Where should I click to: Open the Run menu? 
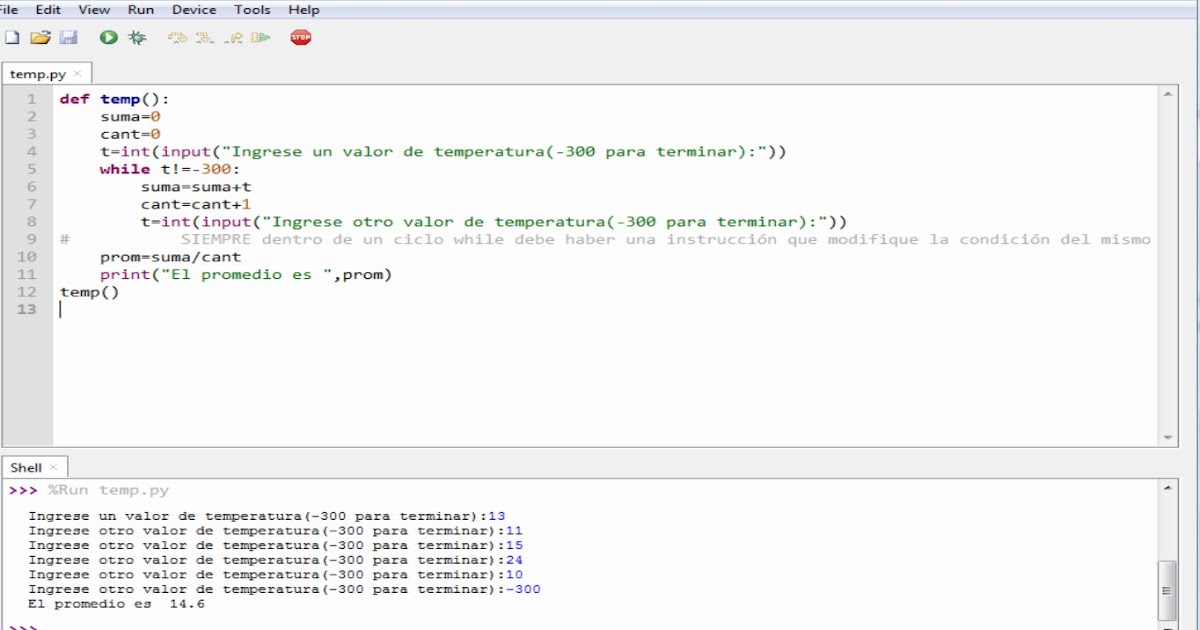(140, 9)
